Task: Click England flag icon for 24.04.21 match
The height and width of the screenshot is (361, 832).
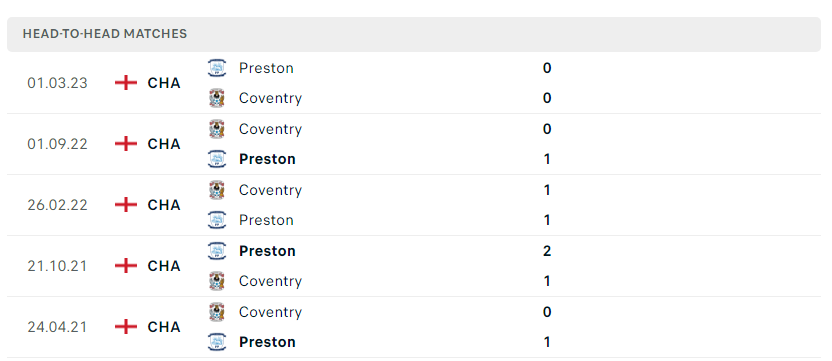Action: click(x=126, y=327)
